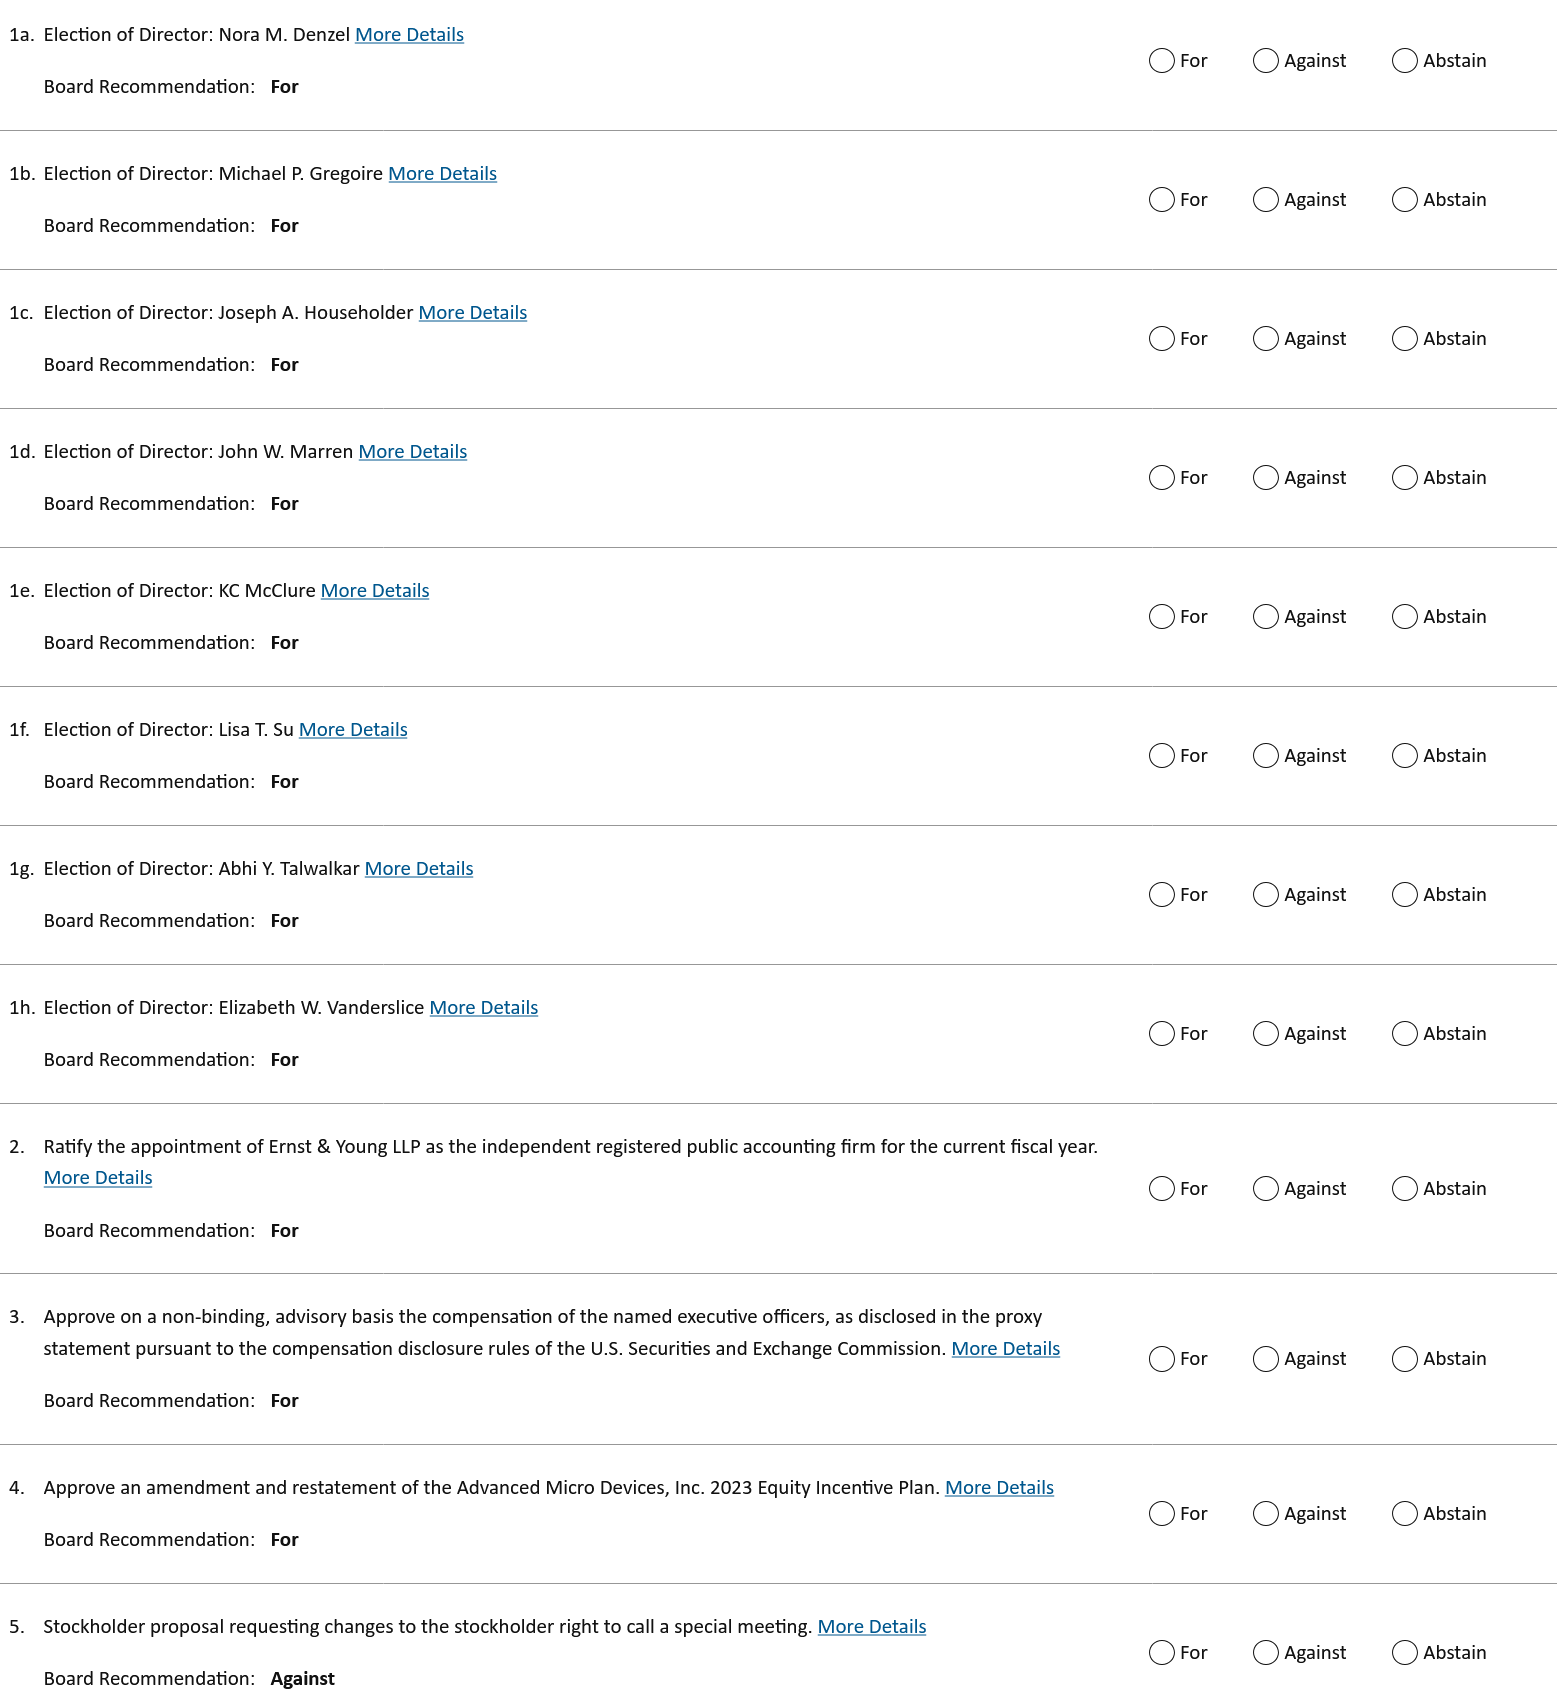Select For on special meeting stockholder proposal
This screenshot has height=1698, width=1557.
coord(1161,1653)
